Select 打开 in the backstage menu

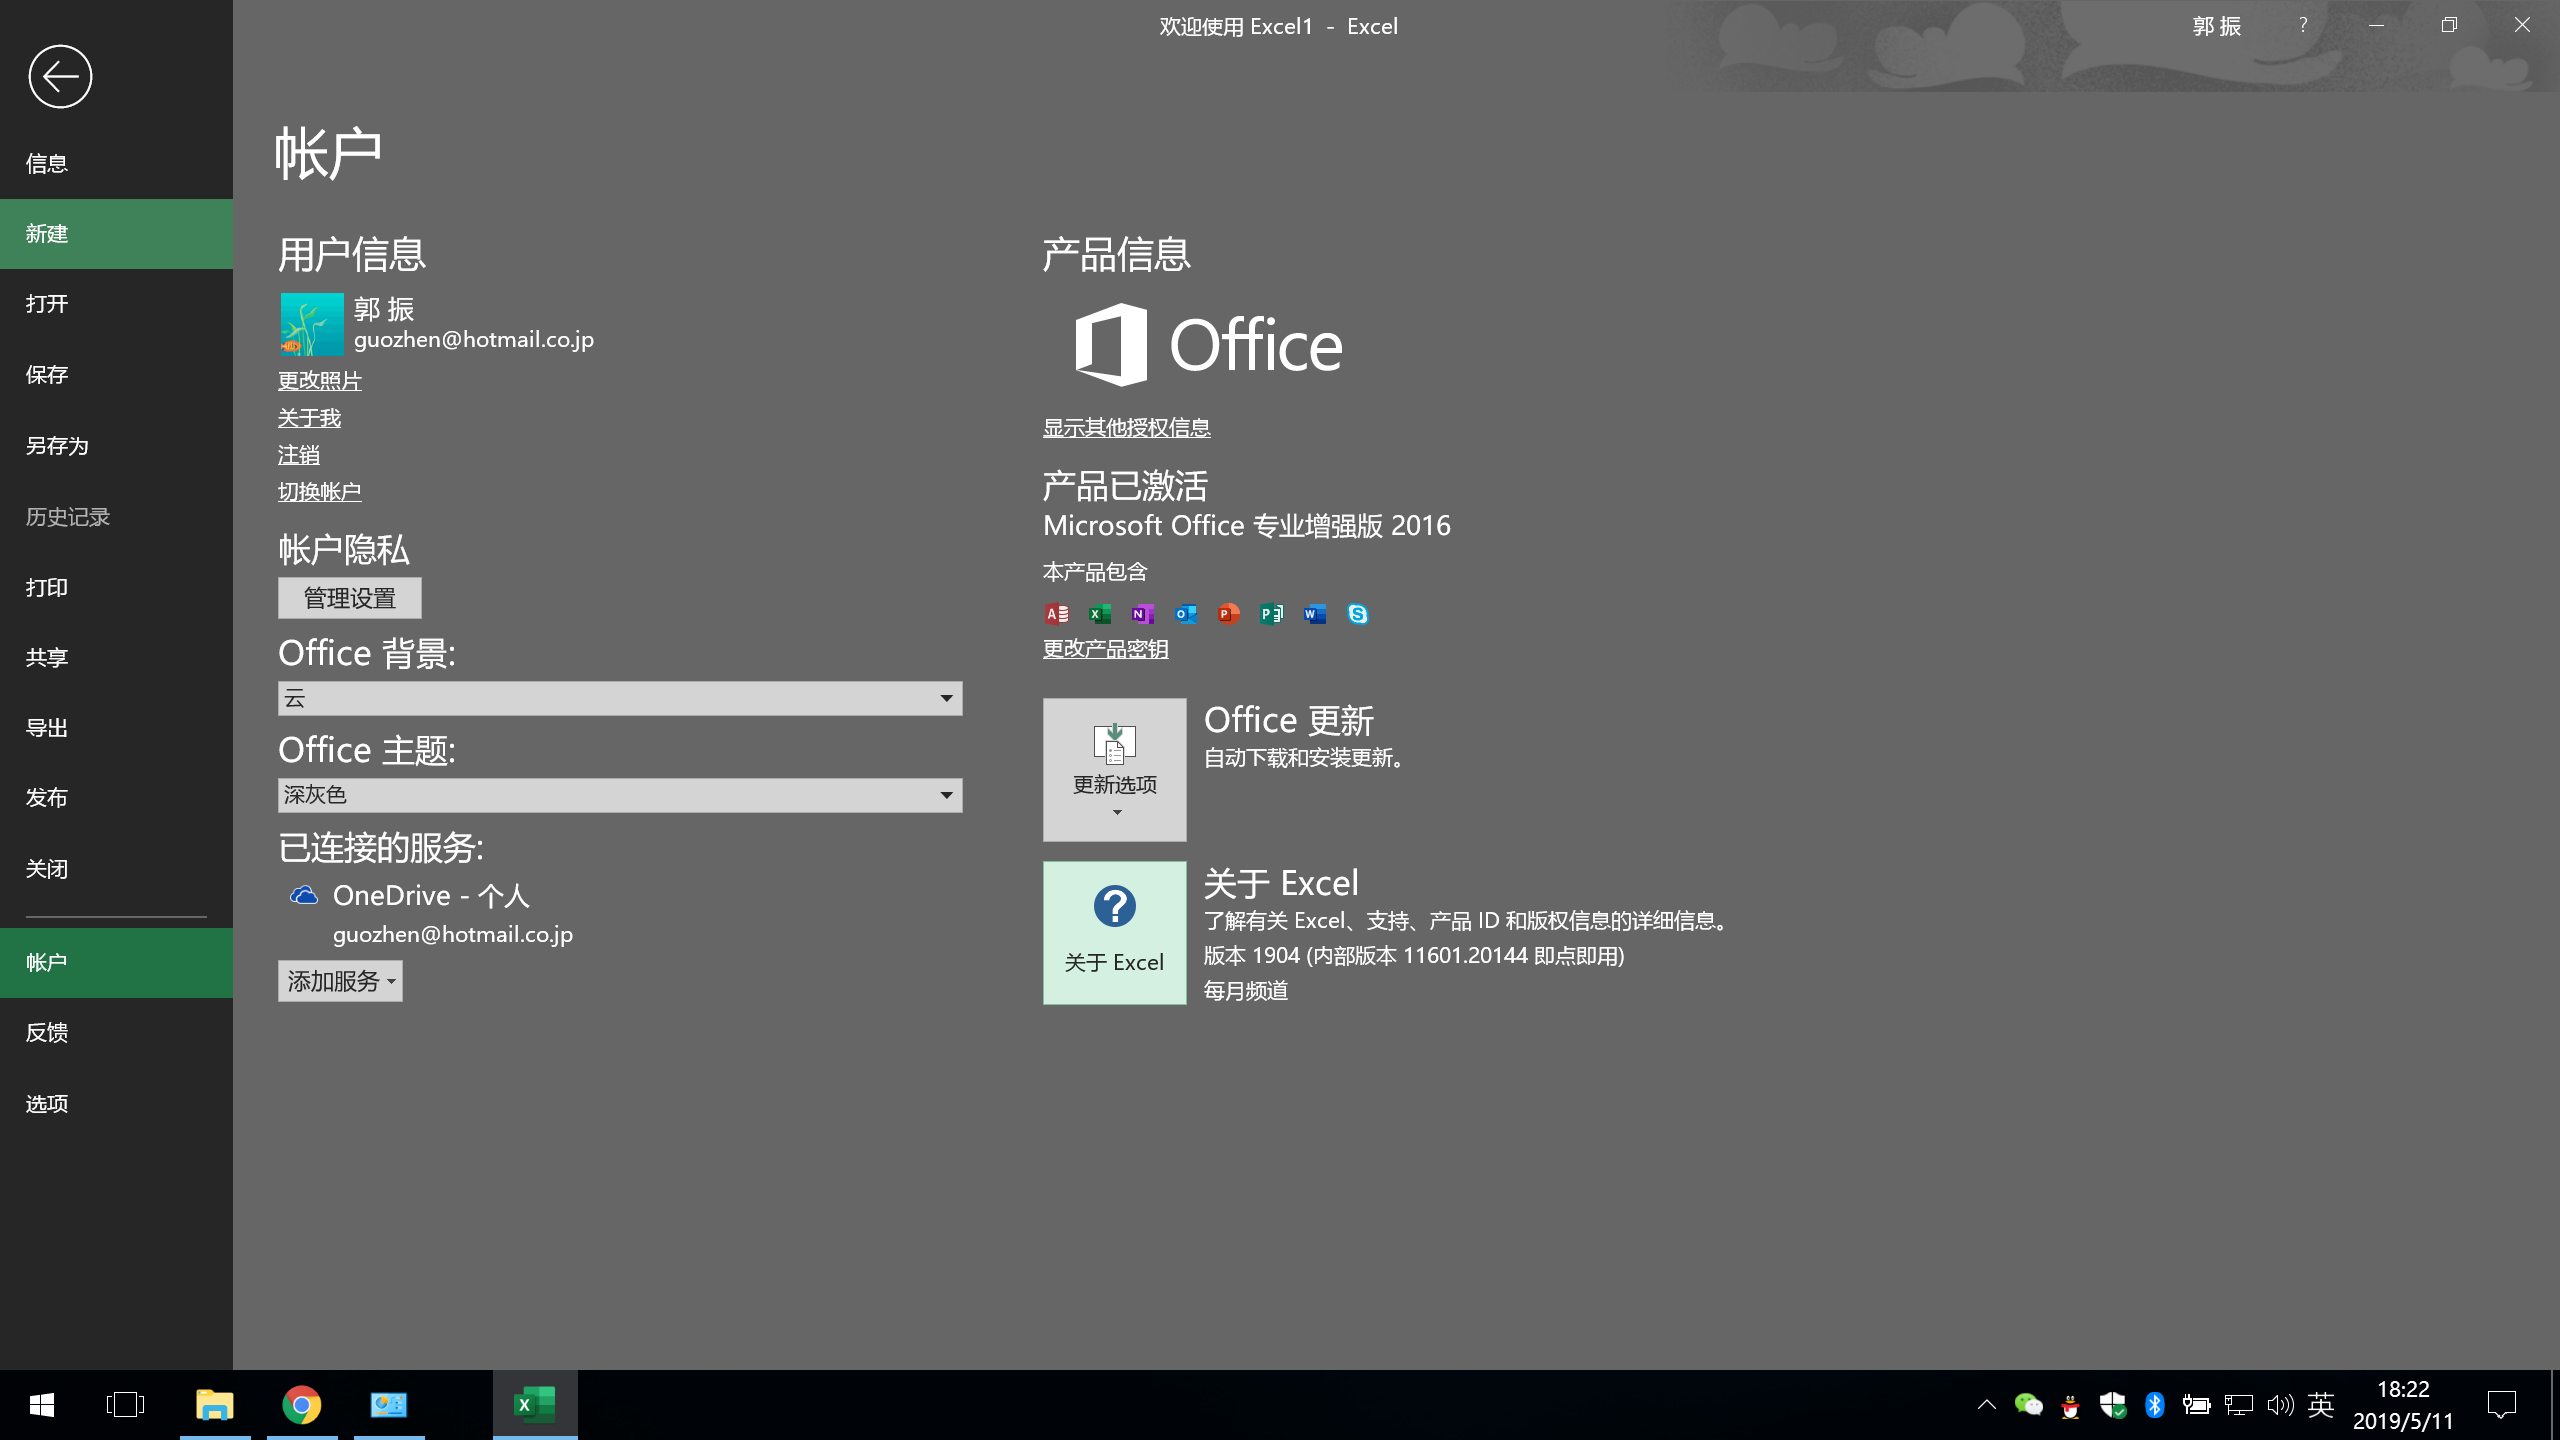(116, 304)
